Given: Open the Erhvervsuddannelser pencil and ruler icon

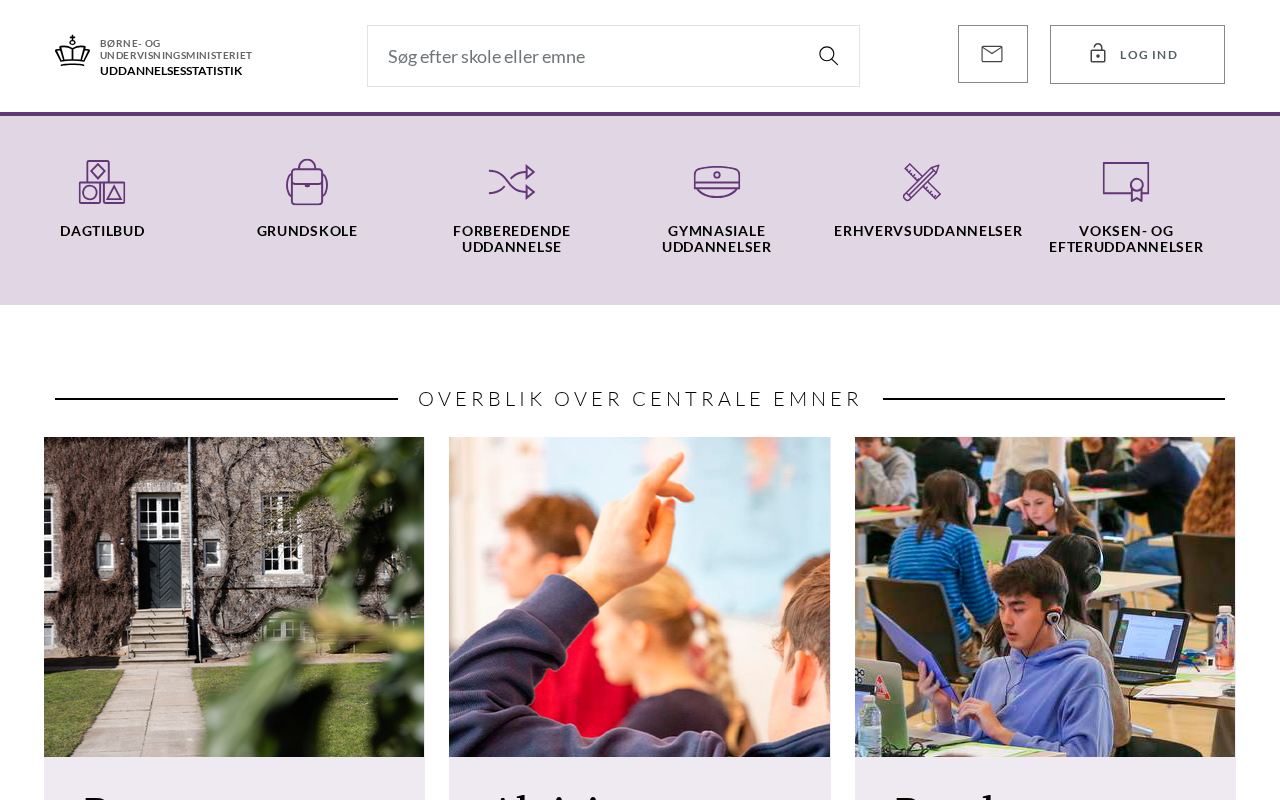Looking at the screenshot, I should pyautogui.click(x=922, y=182).
